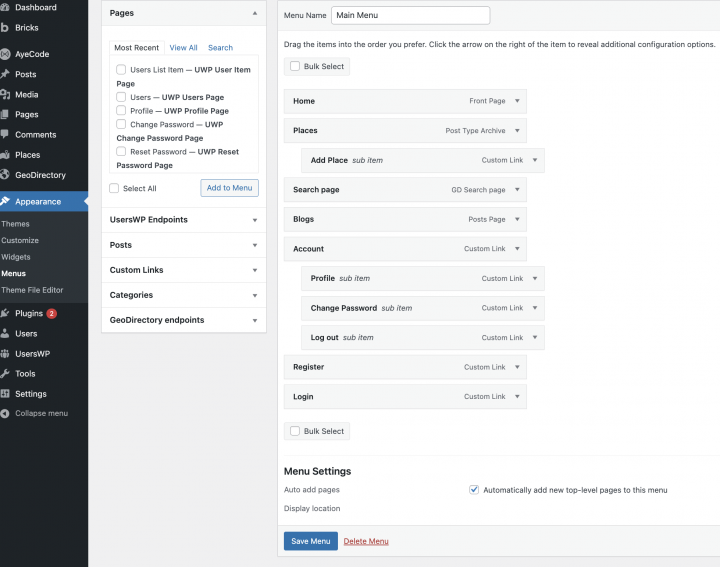The height and width of the screenshot is (567, 720).
Task: Open Media library icon in sidebar
Action: (x=6, y=94)
